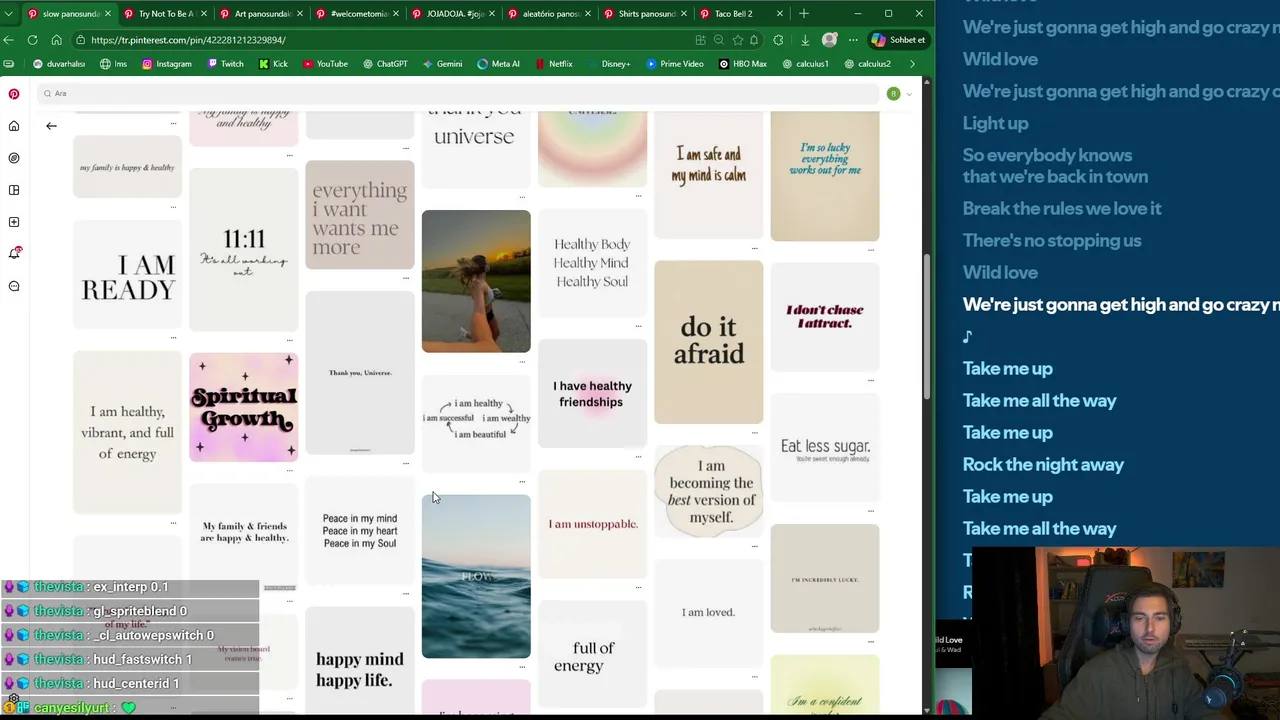
Task: Switch to 'Shirts panosundaki' tab
Action: pyautogui.click(x=646, y=14)
